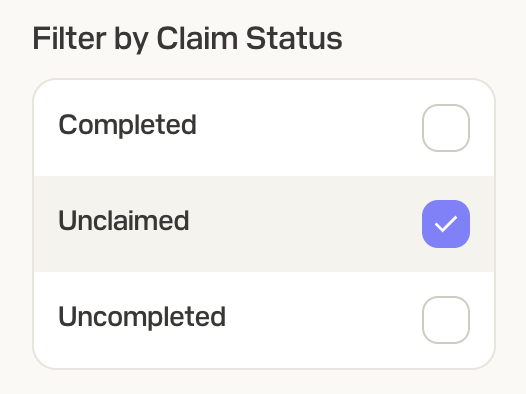This screenshot has width=526, height=394.
Task: Click the word Status in the heading
Action: click(x=294, y=38)
